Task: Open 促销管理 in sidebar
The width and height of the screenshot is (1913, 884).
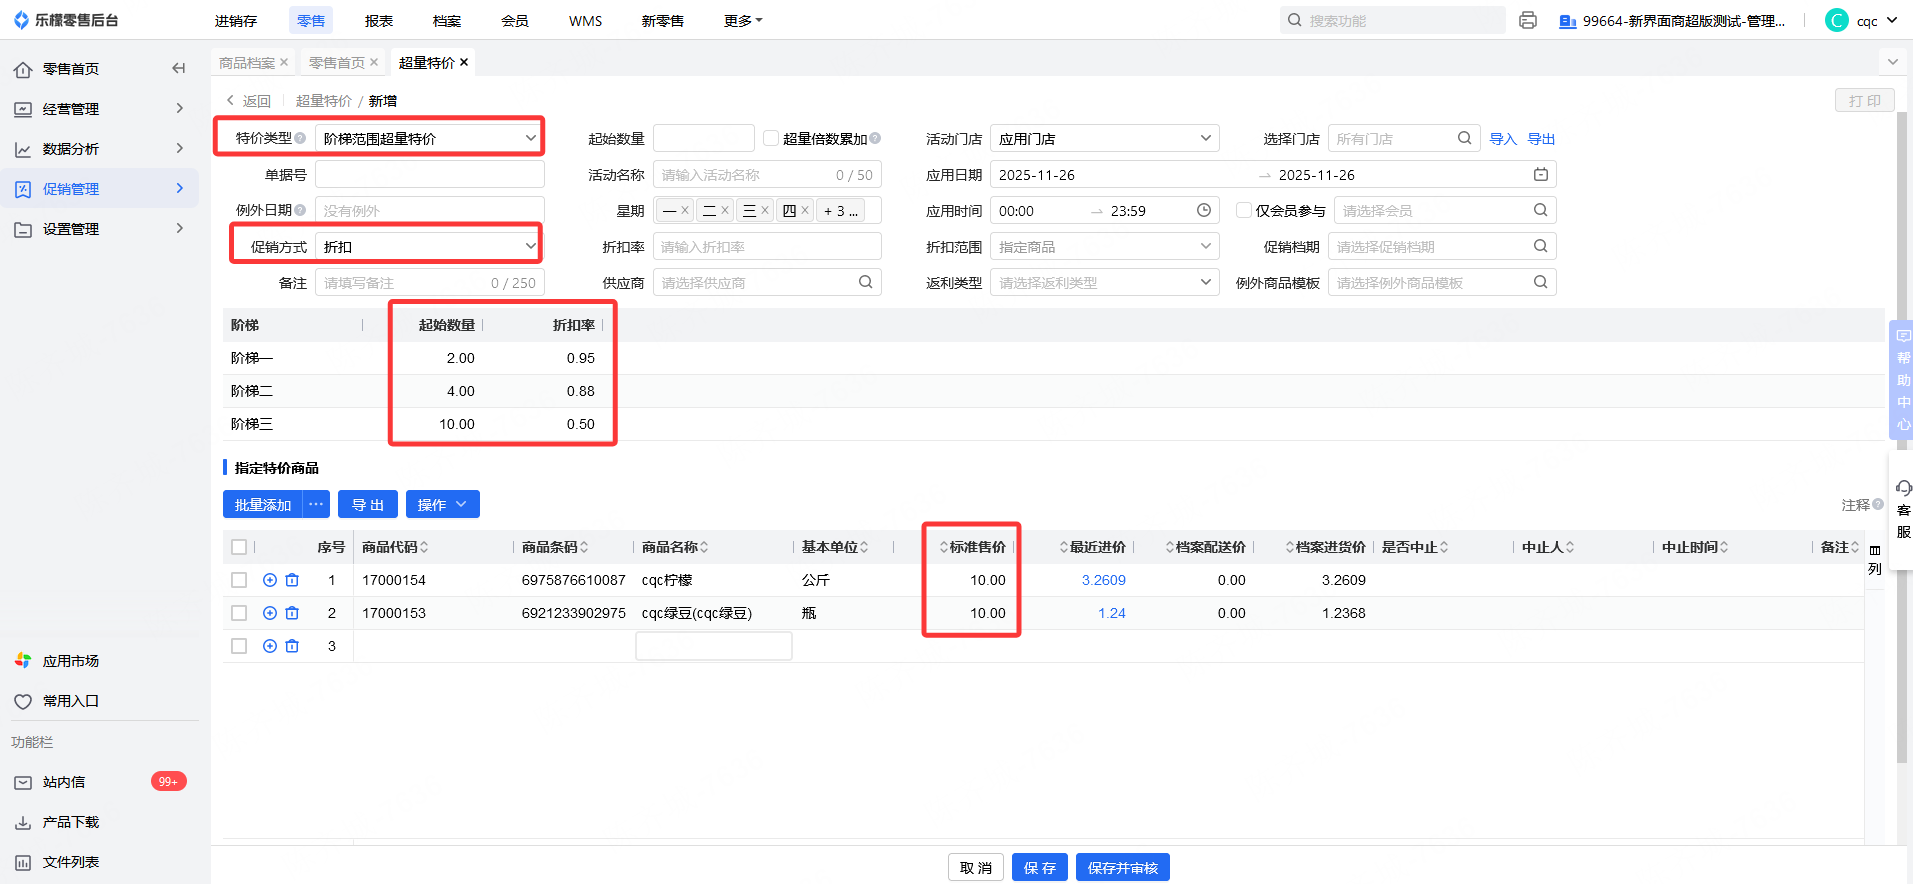Action: (x=100, y=189)
